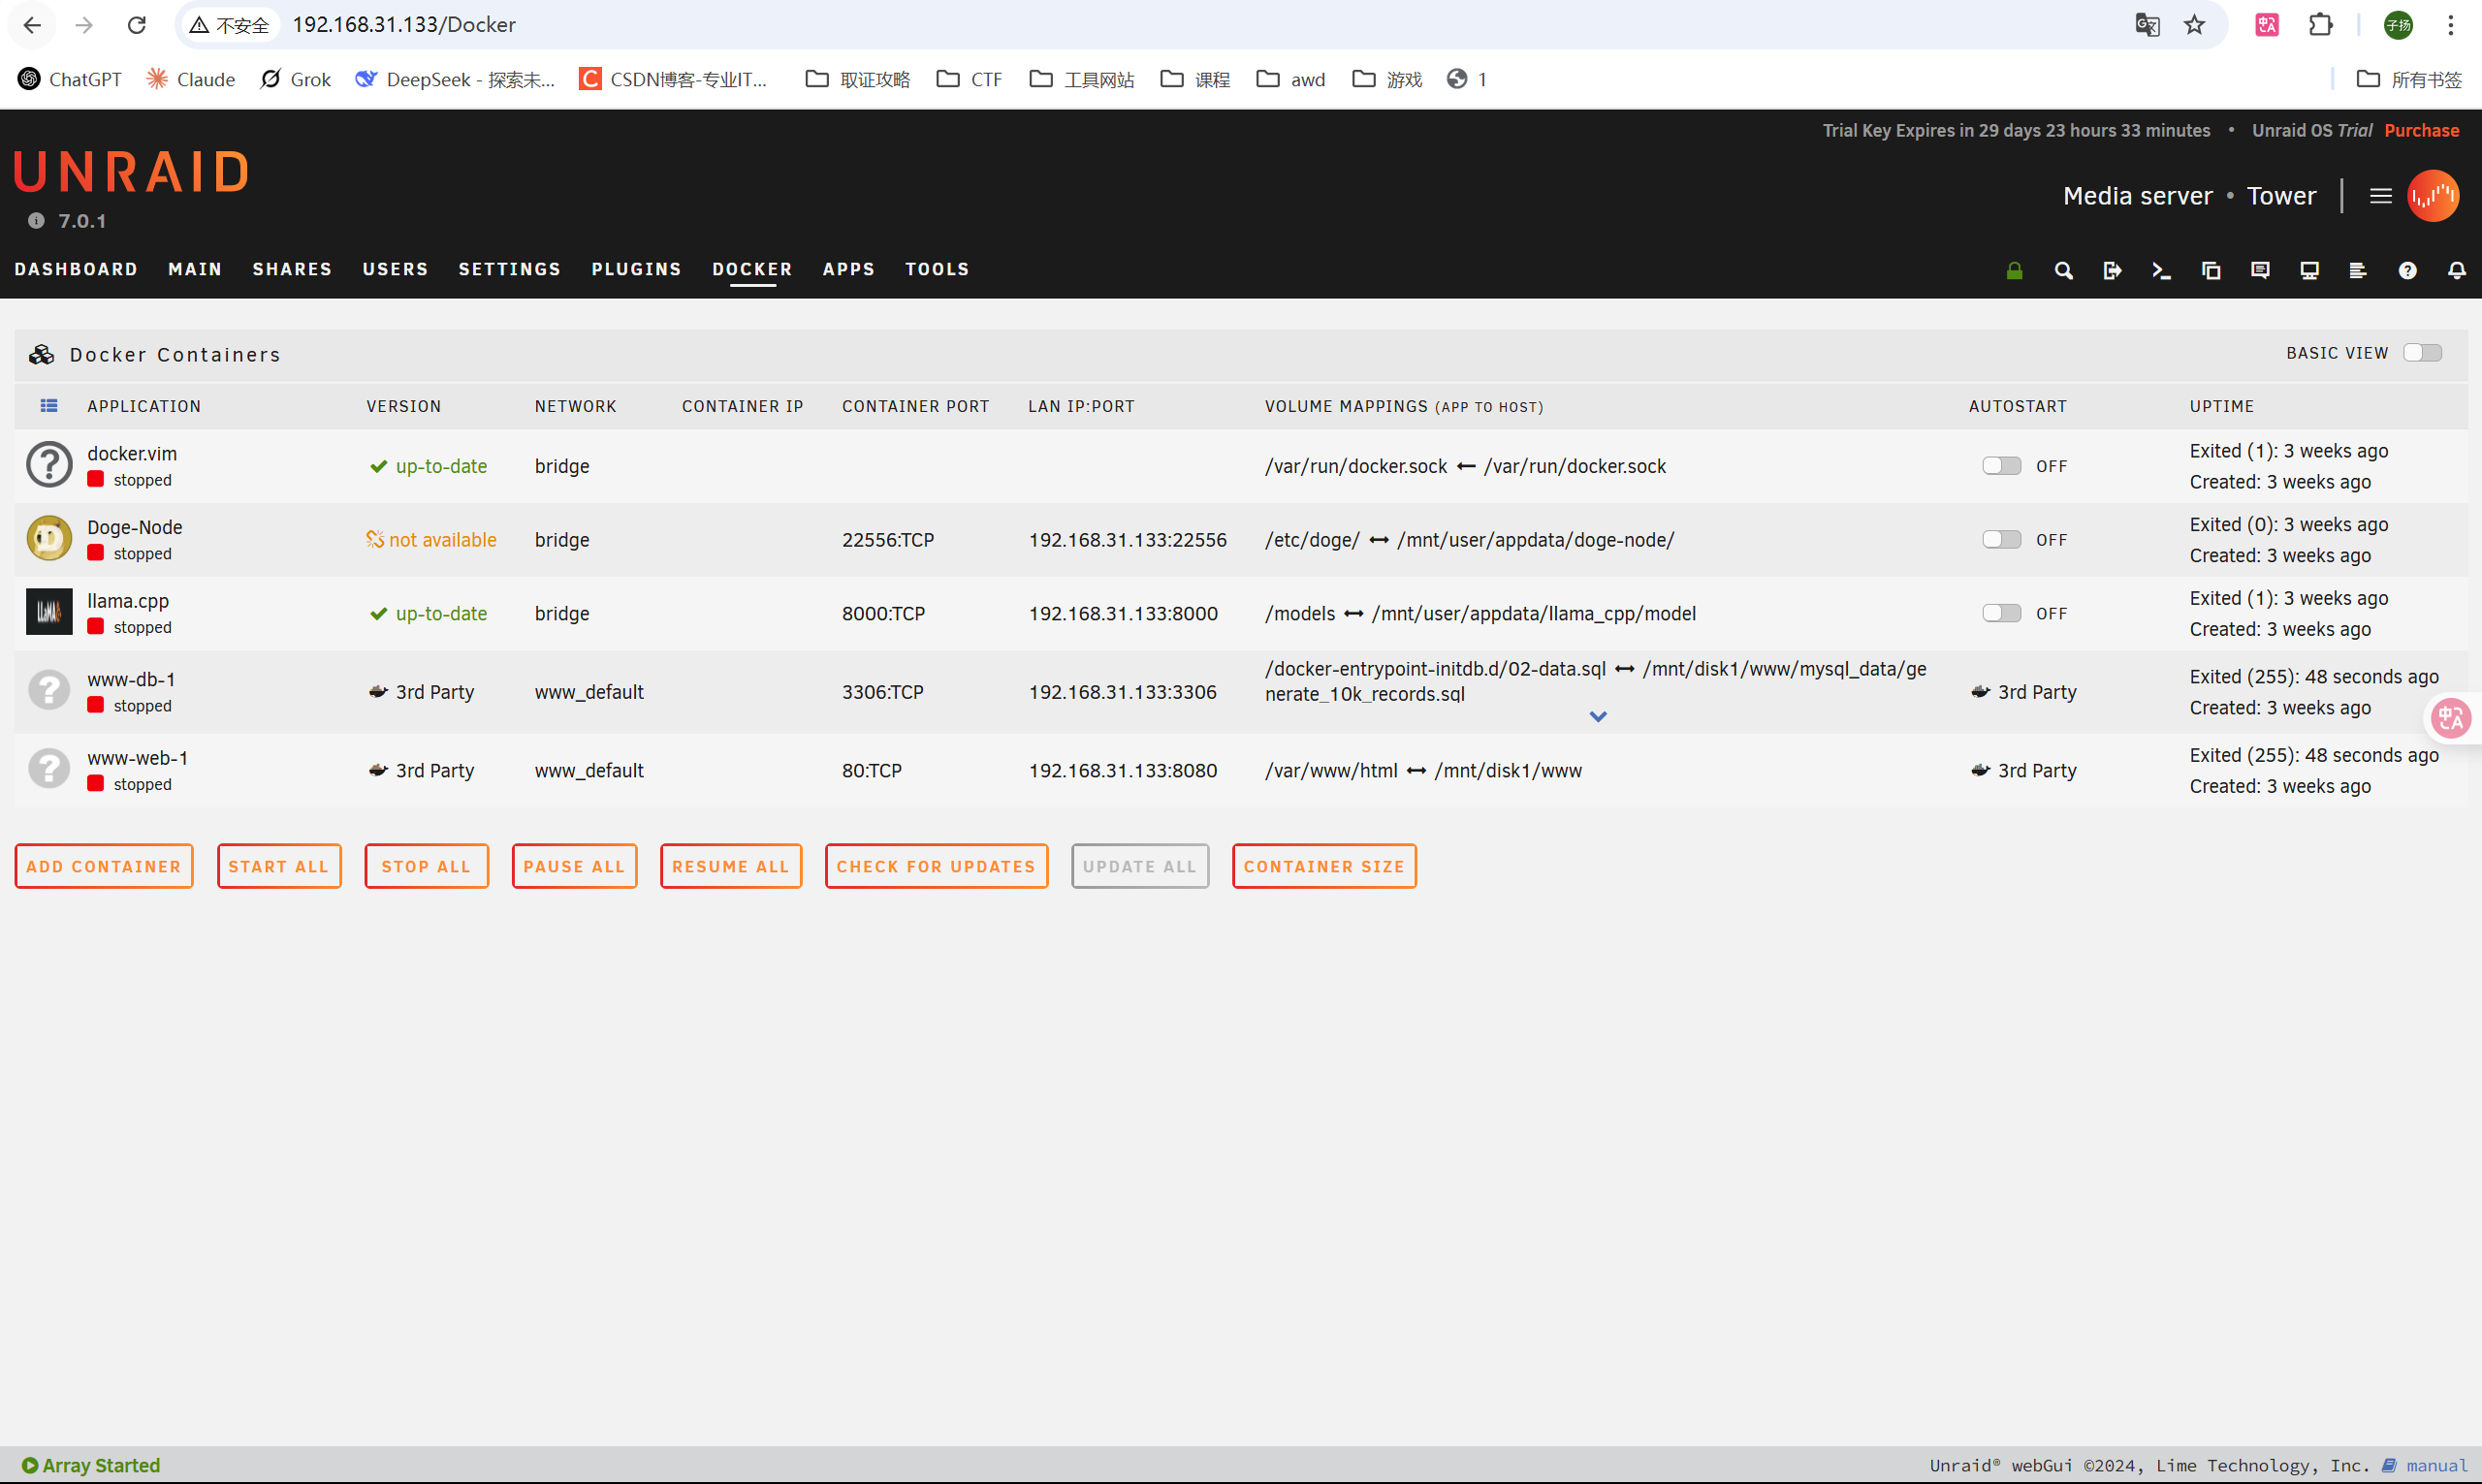Open the Dashboard tab
Screen dimensions: 2482x1484
coord(76,269)
